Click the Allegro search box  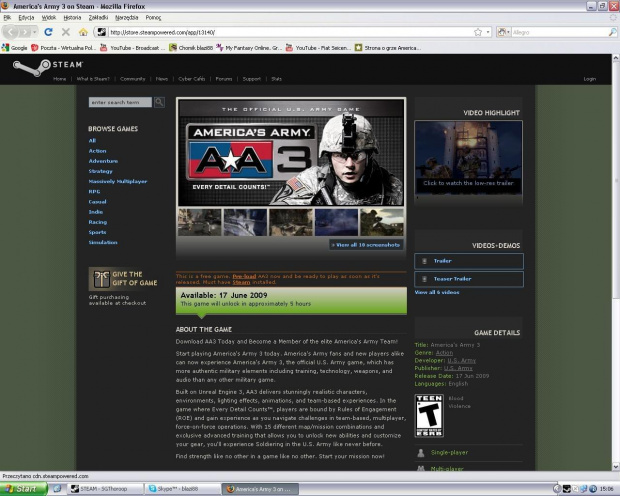pos(559,32)
